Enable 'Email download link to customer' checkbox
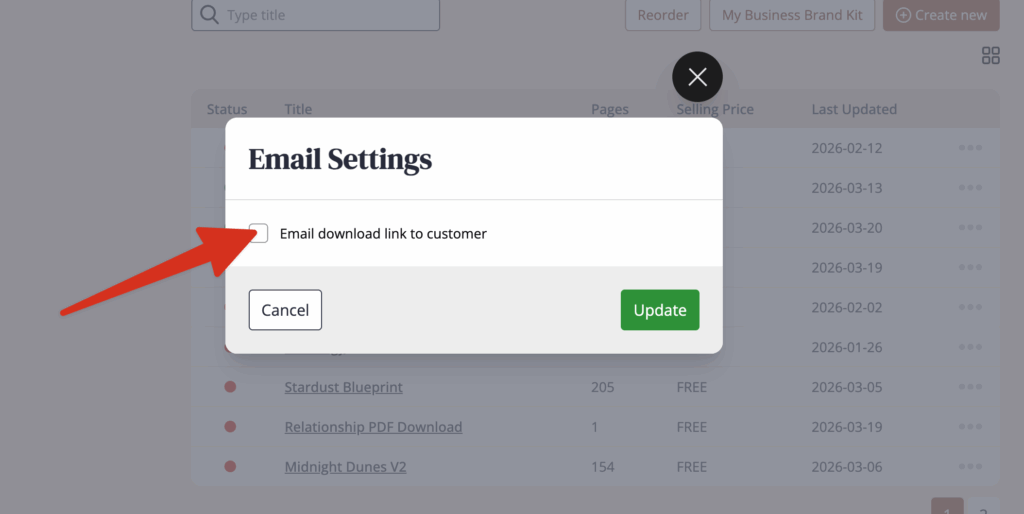Image resolution: width=1024 pixels, height=514 pixels. coord(259,233)
